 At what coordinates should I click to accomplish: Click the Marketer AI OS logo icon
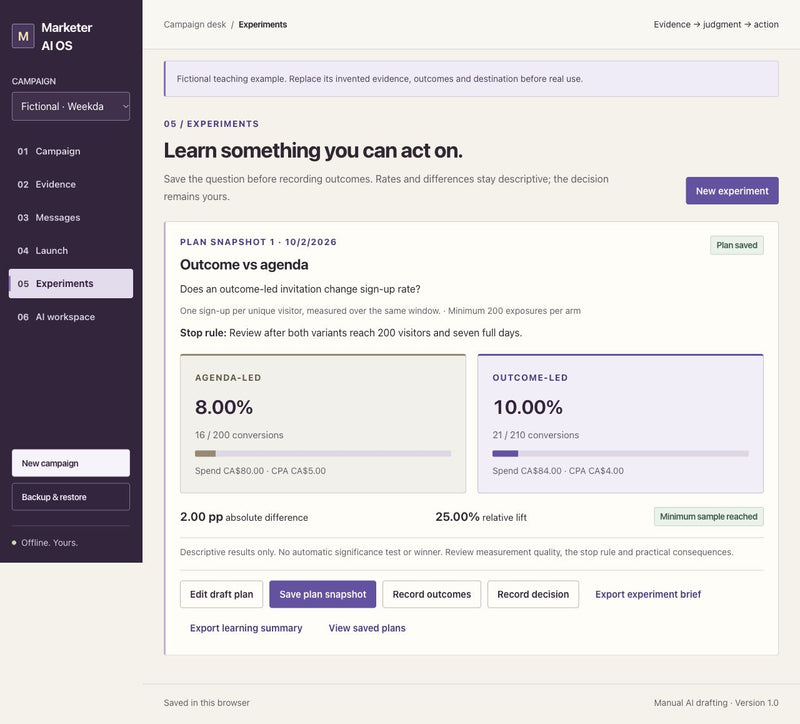click(x=23, y=36)
